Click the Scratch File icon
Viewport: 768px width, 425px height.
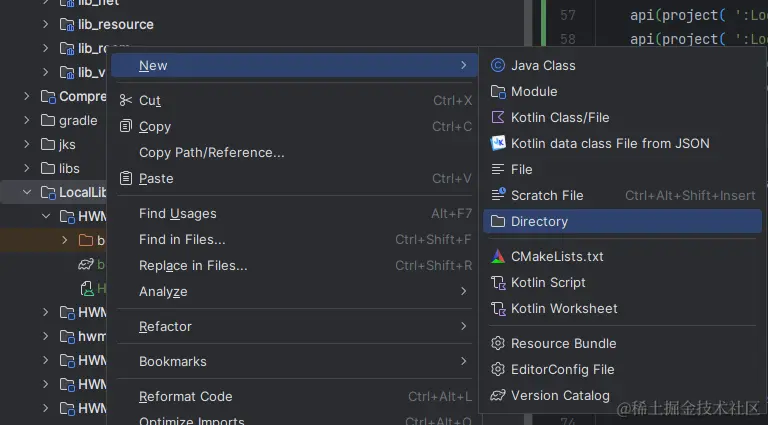498,195
